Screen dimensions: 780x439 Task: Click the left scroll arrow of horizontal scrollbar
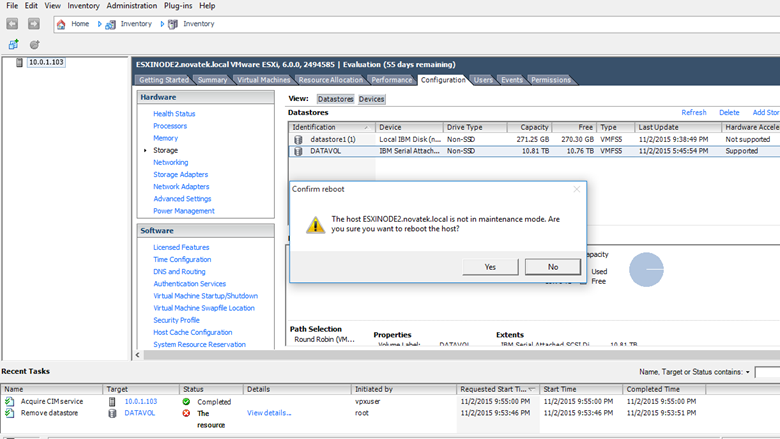coord(138,355)
